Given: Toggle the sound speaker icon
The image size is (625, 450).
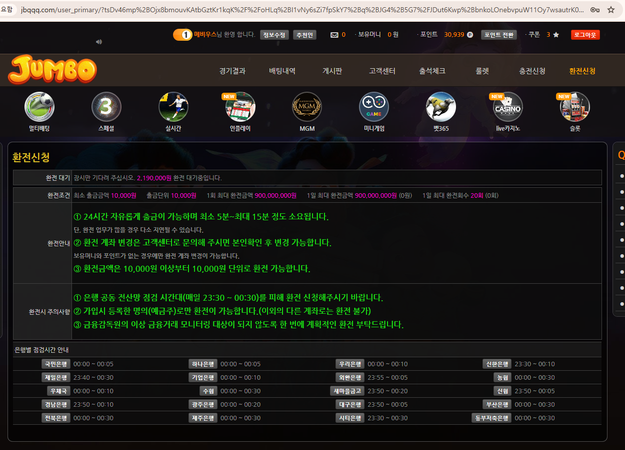Looking at the screenshot, I should [x=98, y=42].
